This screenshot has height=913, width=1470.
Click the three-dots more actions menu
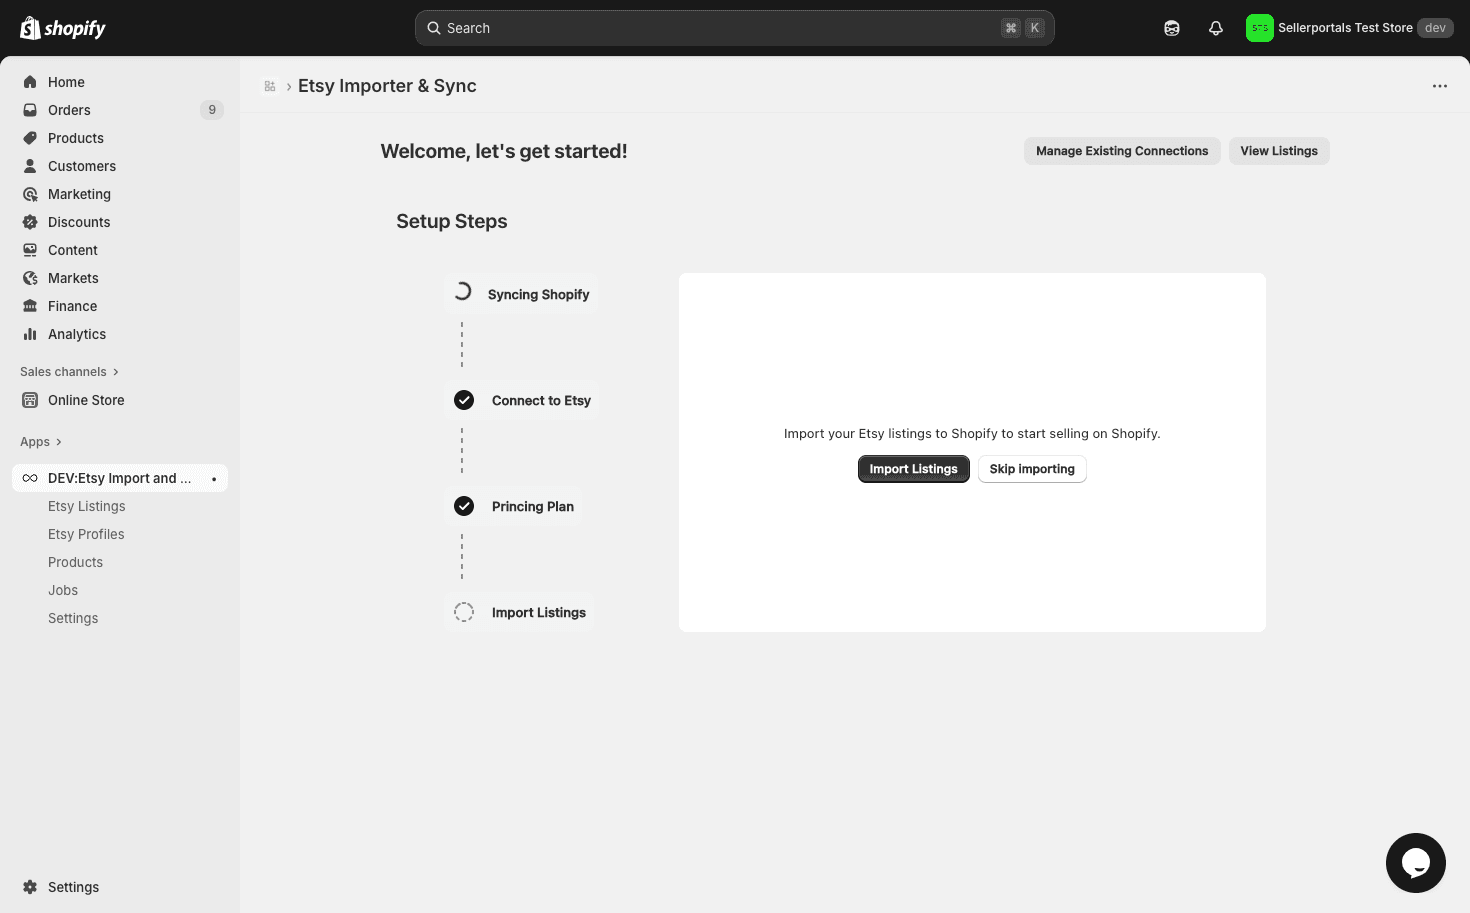[1439, 86]
